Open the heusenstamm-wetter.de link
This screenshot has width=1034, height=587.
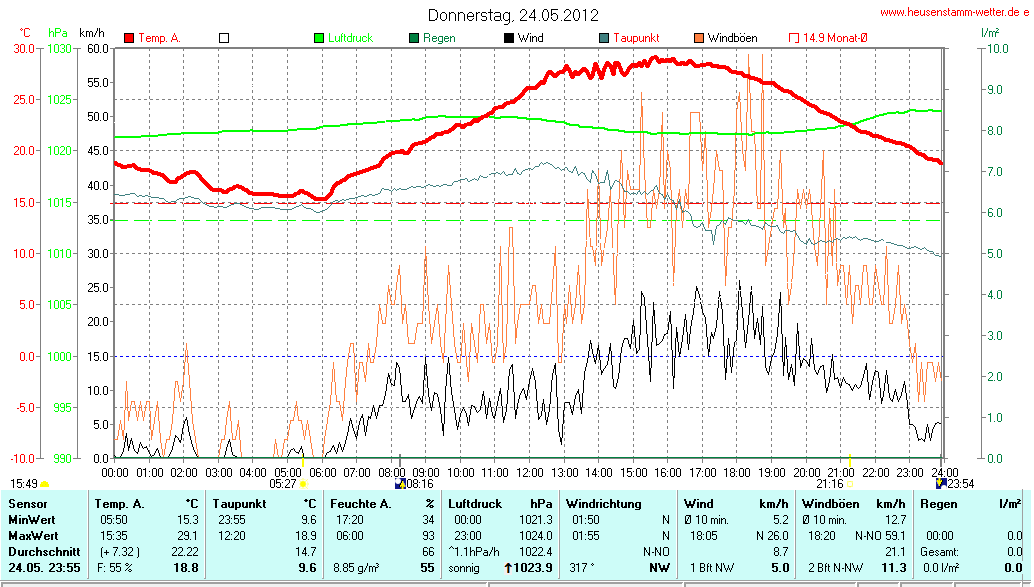[954, 12]
